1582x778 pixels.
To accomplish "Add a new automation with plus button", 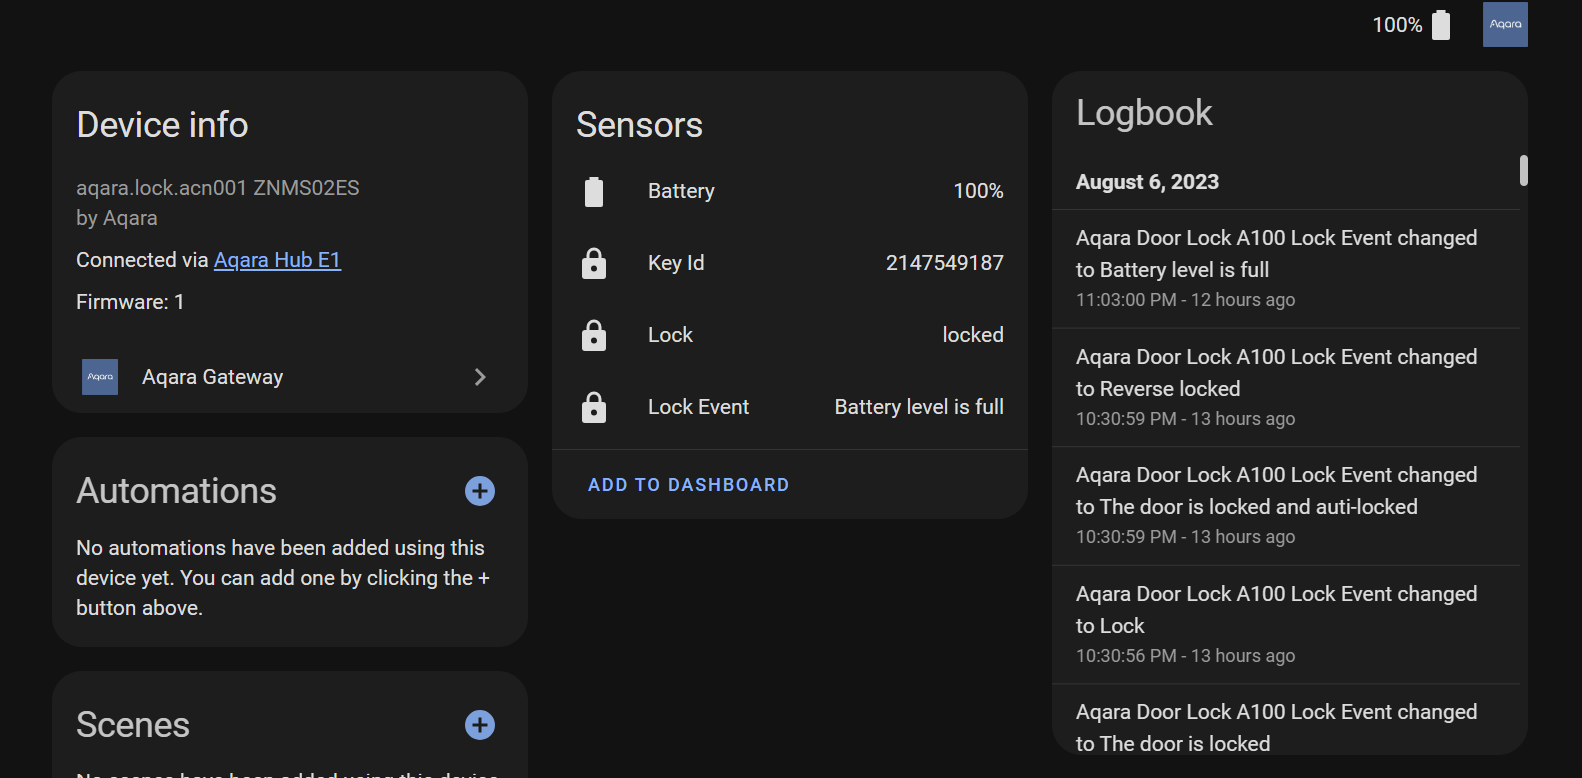I will point(480,491).
